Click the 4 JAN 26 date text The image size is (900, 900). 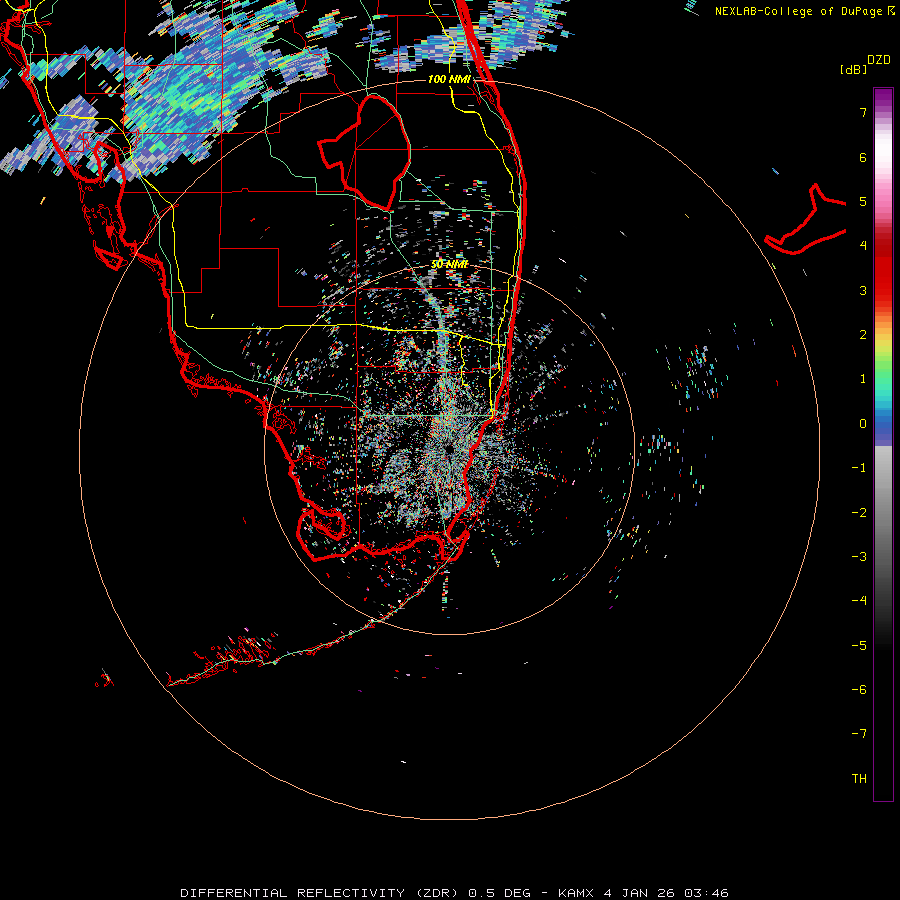[639, 893]
